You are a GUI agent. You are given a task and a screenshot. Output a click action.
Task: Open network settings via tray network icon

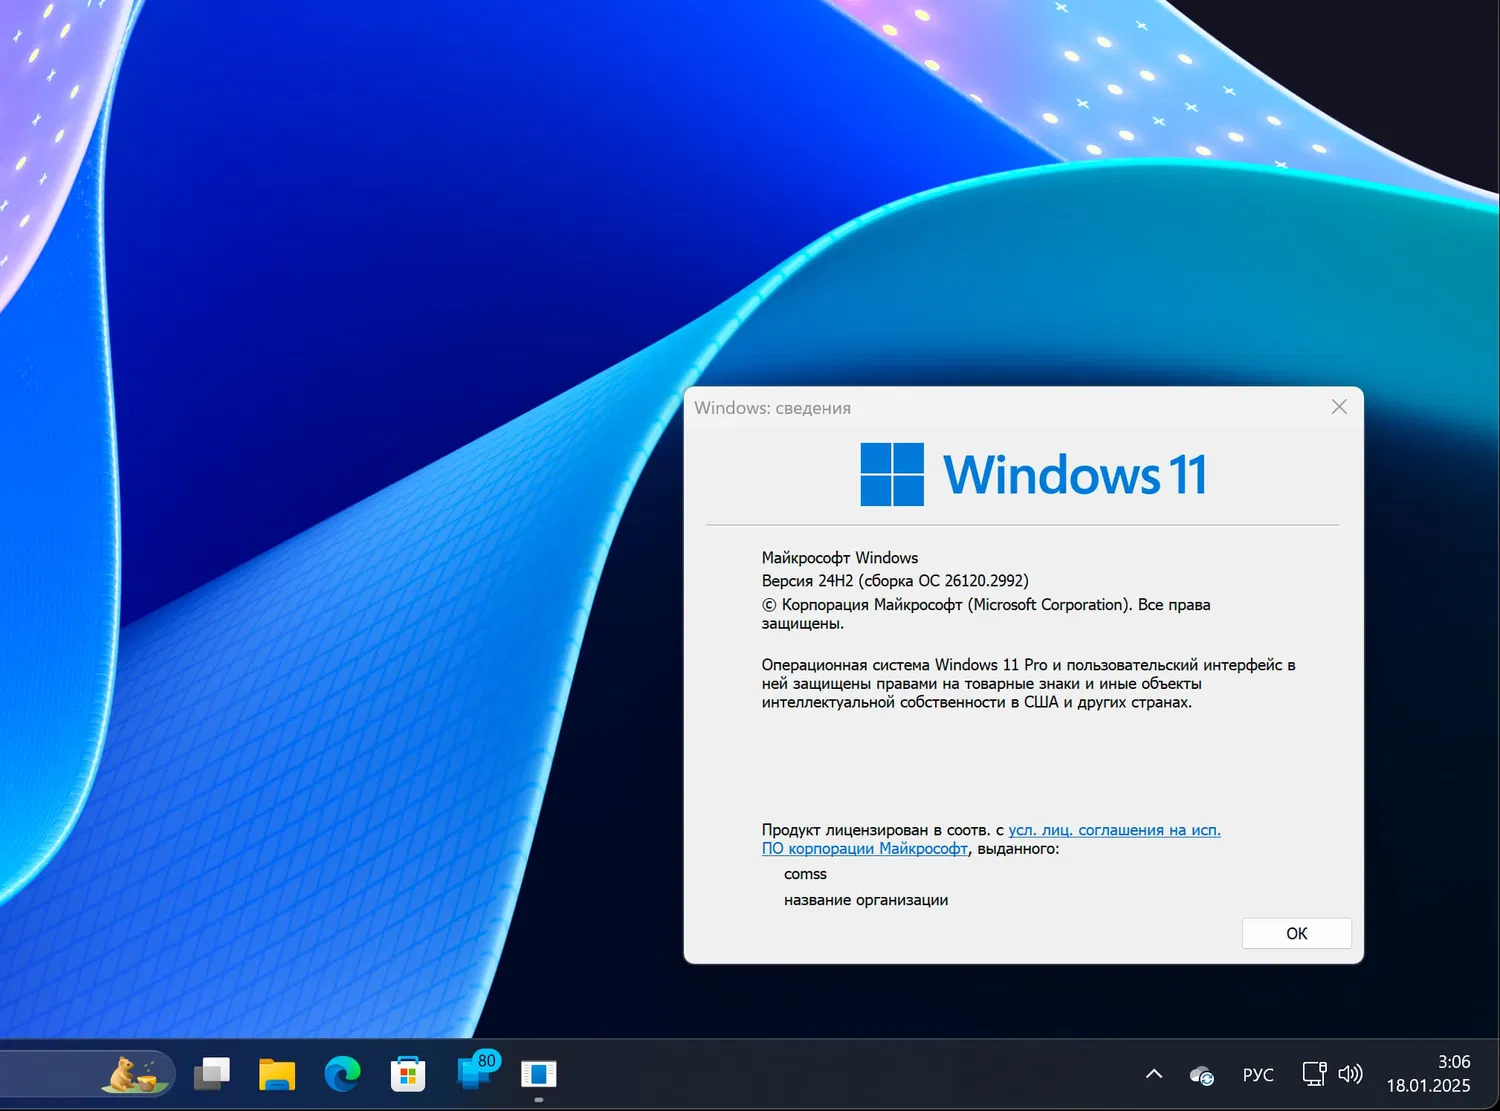(x=1313, y=1073)
